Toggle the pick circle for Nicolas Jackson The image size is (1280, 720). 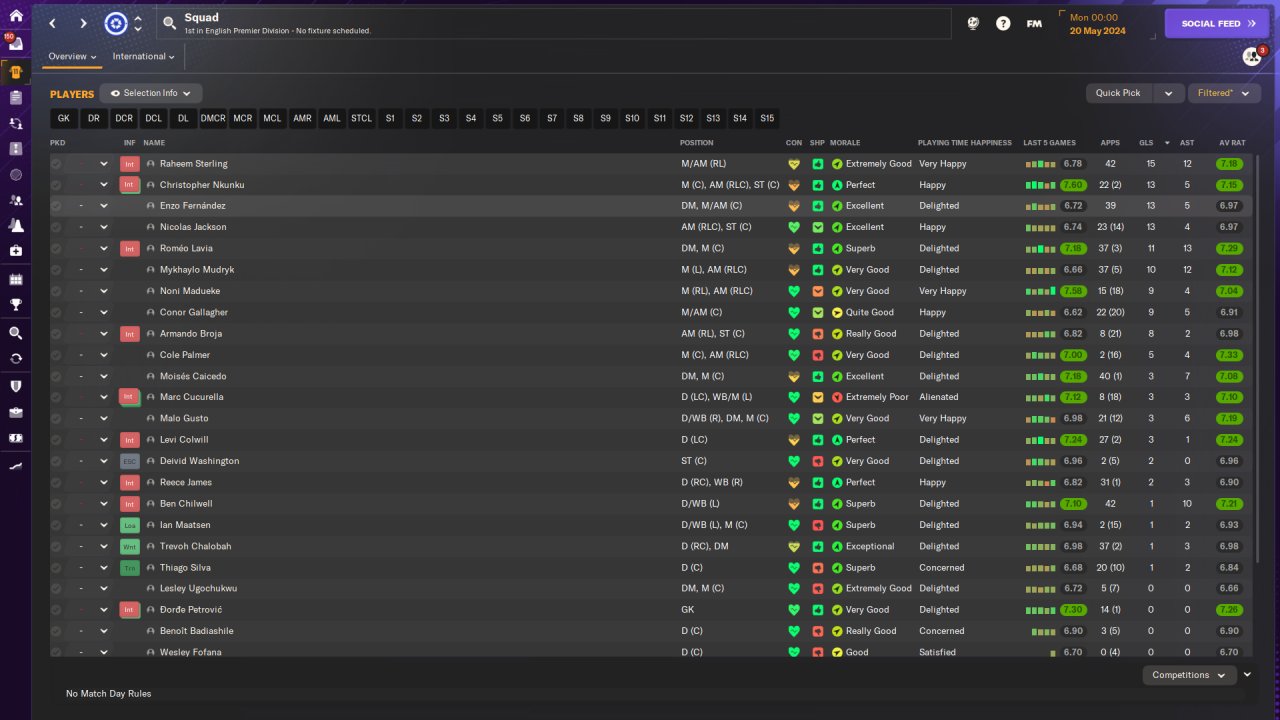[56, 227]
